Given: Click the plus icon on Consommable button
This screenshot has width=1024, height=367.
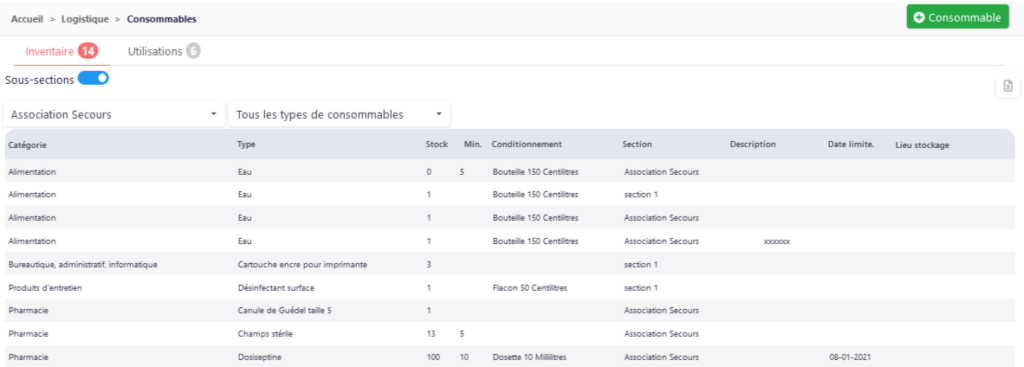Looking at the screenshot, I should [919, 18].
